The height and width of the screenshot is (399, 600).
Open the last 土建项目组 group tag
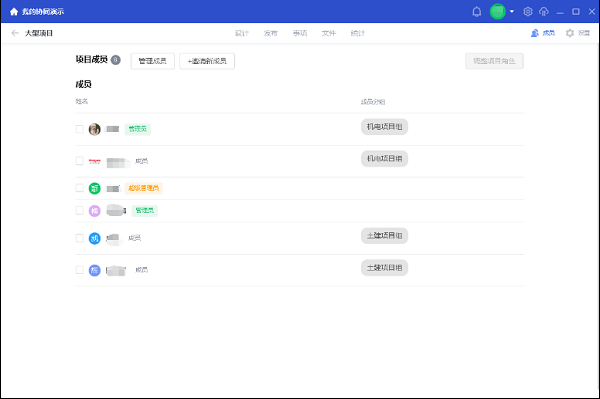tap(385, 268)
